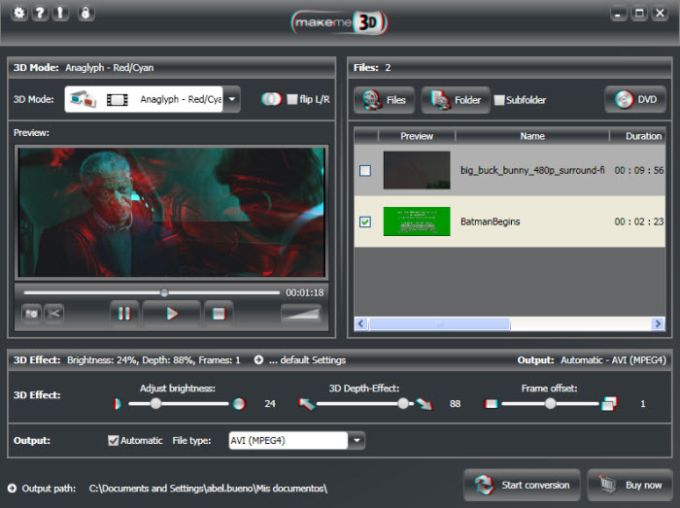The width and height of the screenshot is (680, 508).
Task: Select the BatmanBegins file name
Action: point(490,222)
